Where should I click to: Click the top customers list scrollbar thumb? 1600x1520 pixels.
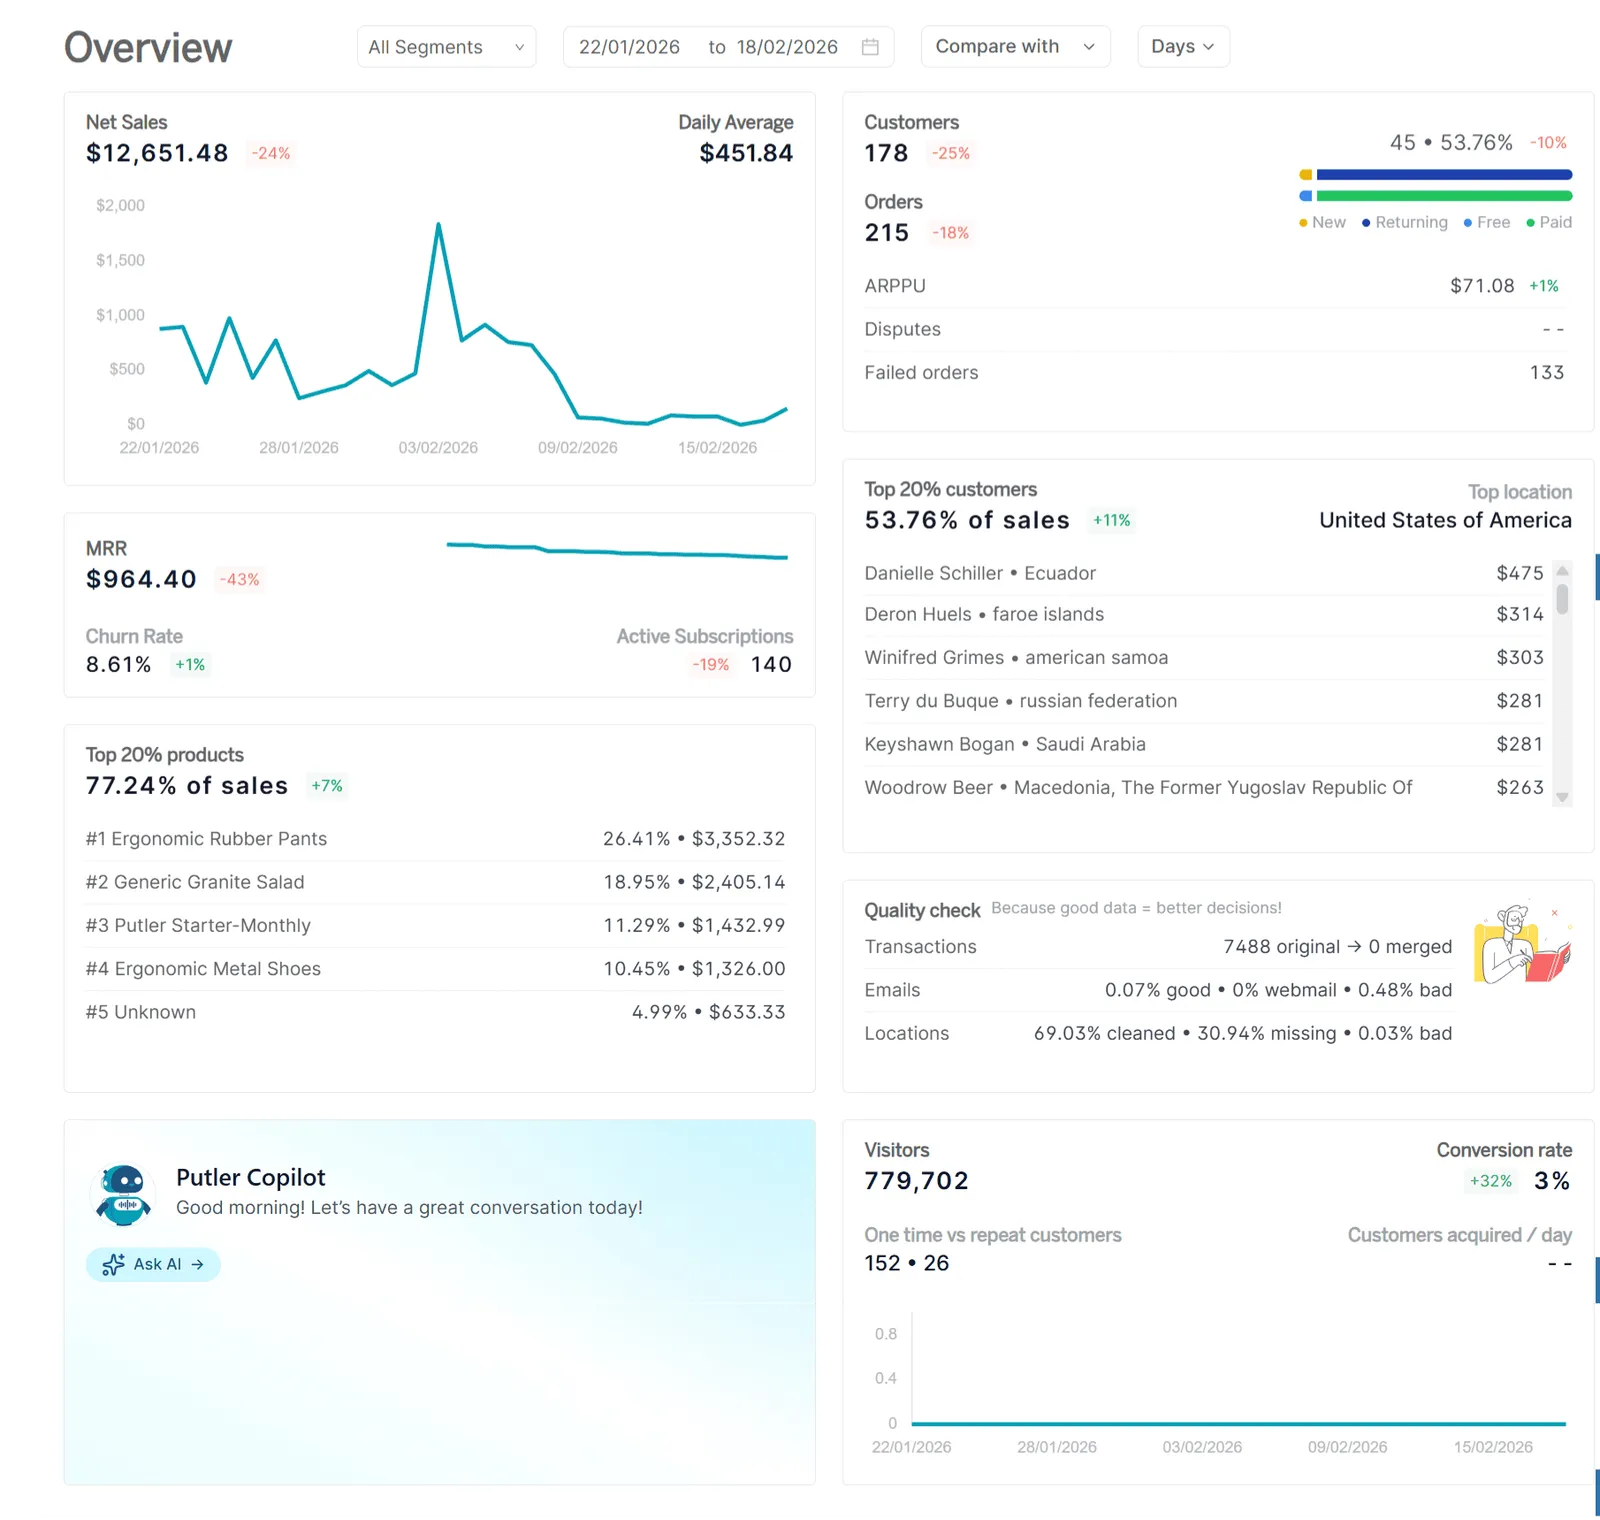point(1562,598)
